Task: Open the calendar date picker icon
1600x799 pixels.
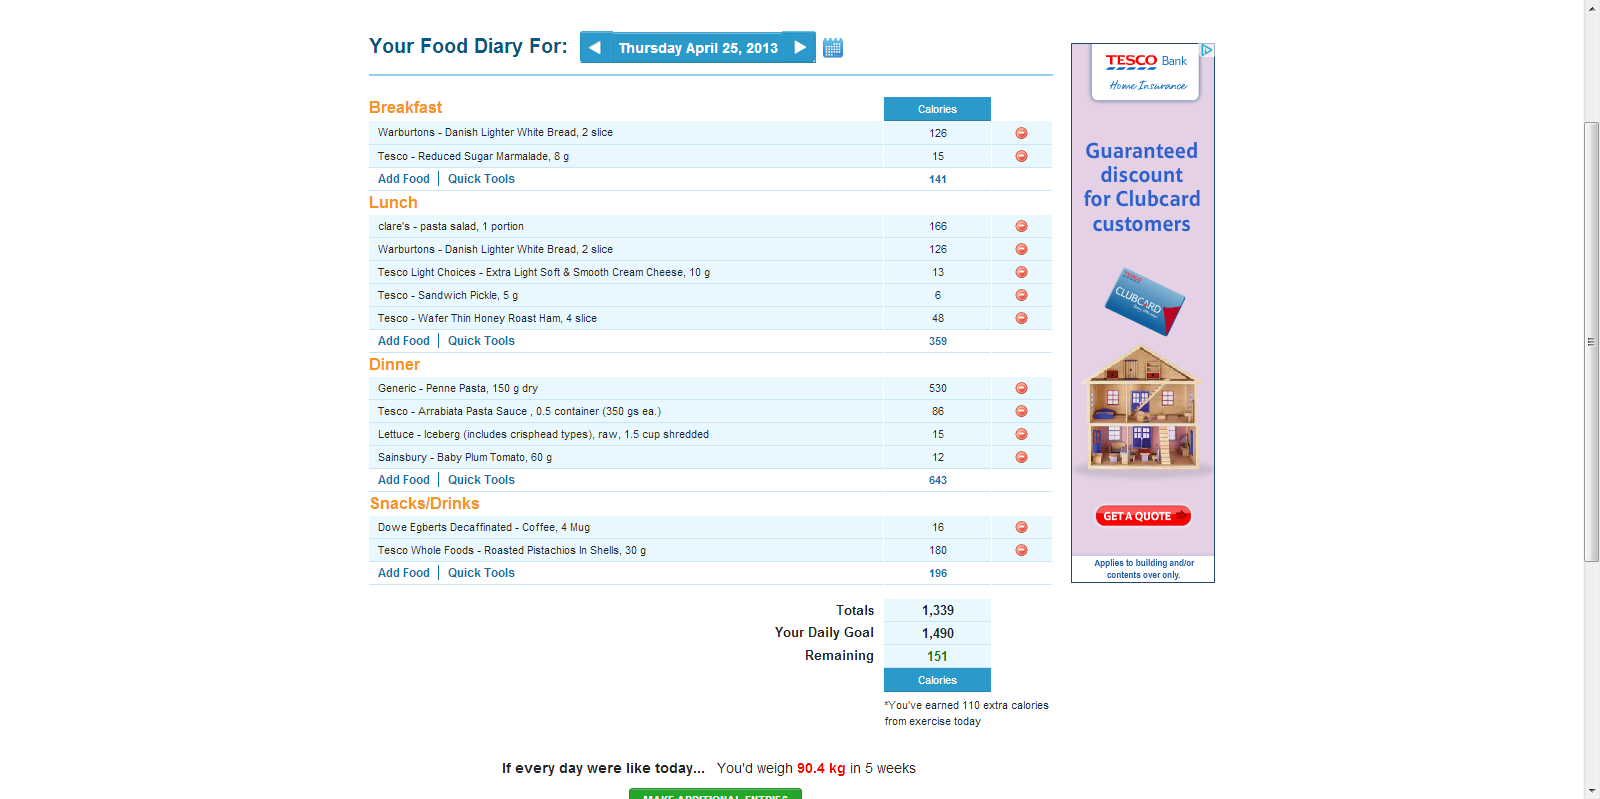Action: 833,47
